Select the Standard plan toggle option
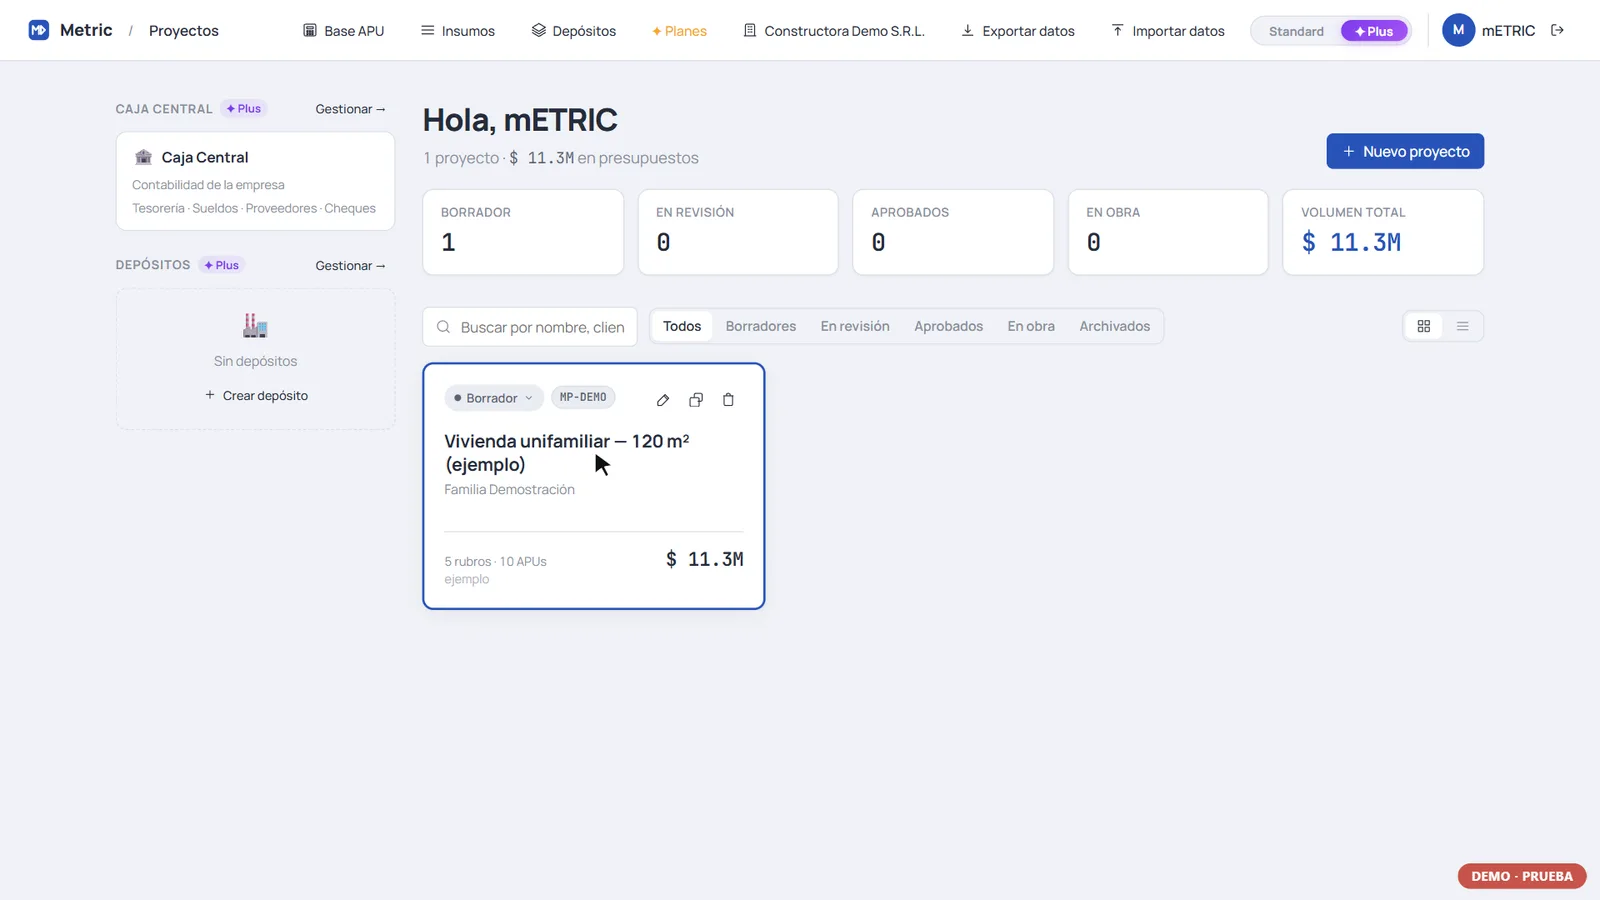Screen dimensions: 1600x900 (1296, 31)
